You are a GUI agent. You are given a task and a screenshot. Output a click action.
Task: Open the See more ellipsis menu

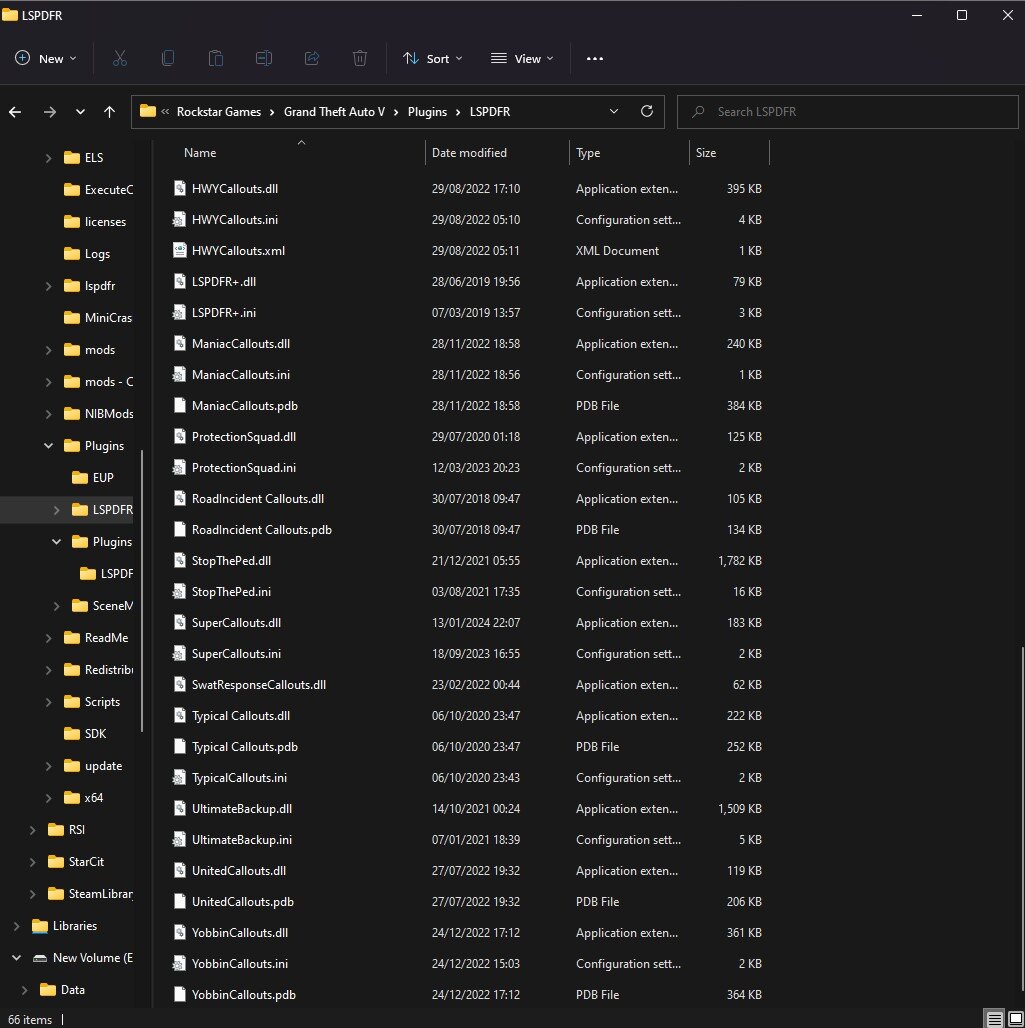click(x=595, y=59)
